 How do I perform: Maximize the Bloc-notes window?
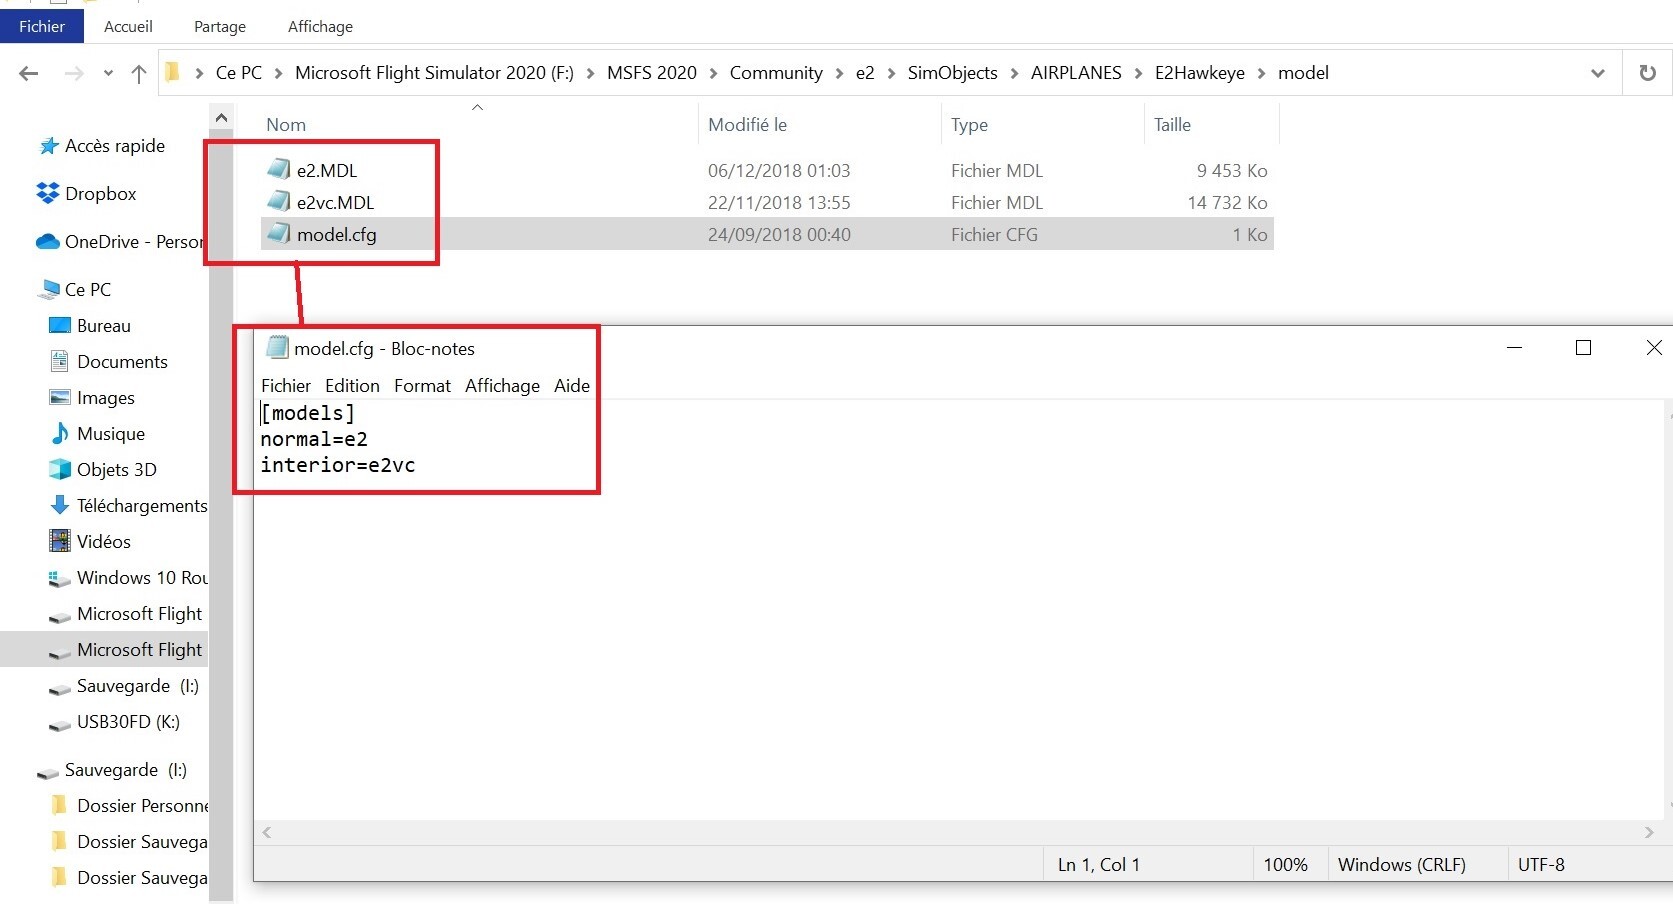[1583, 347]
